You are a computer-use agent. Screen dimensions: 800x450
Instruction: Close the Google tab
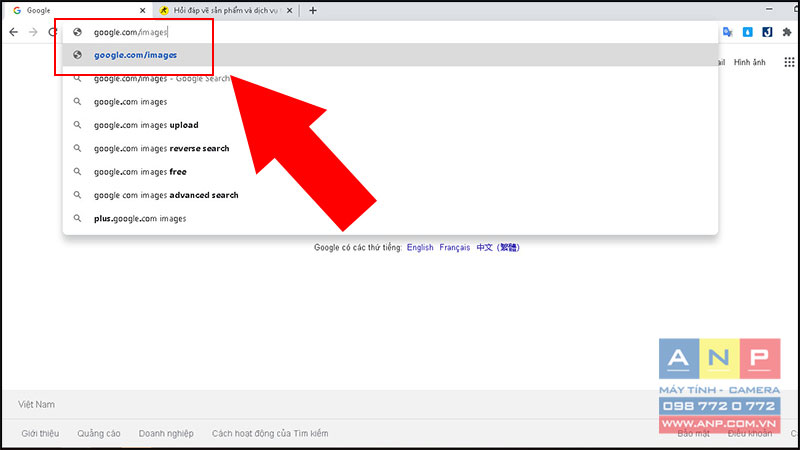142,10
